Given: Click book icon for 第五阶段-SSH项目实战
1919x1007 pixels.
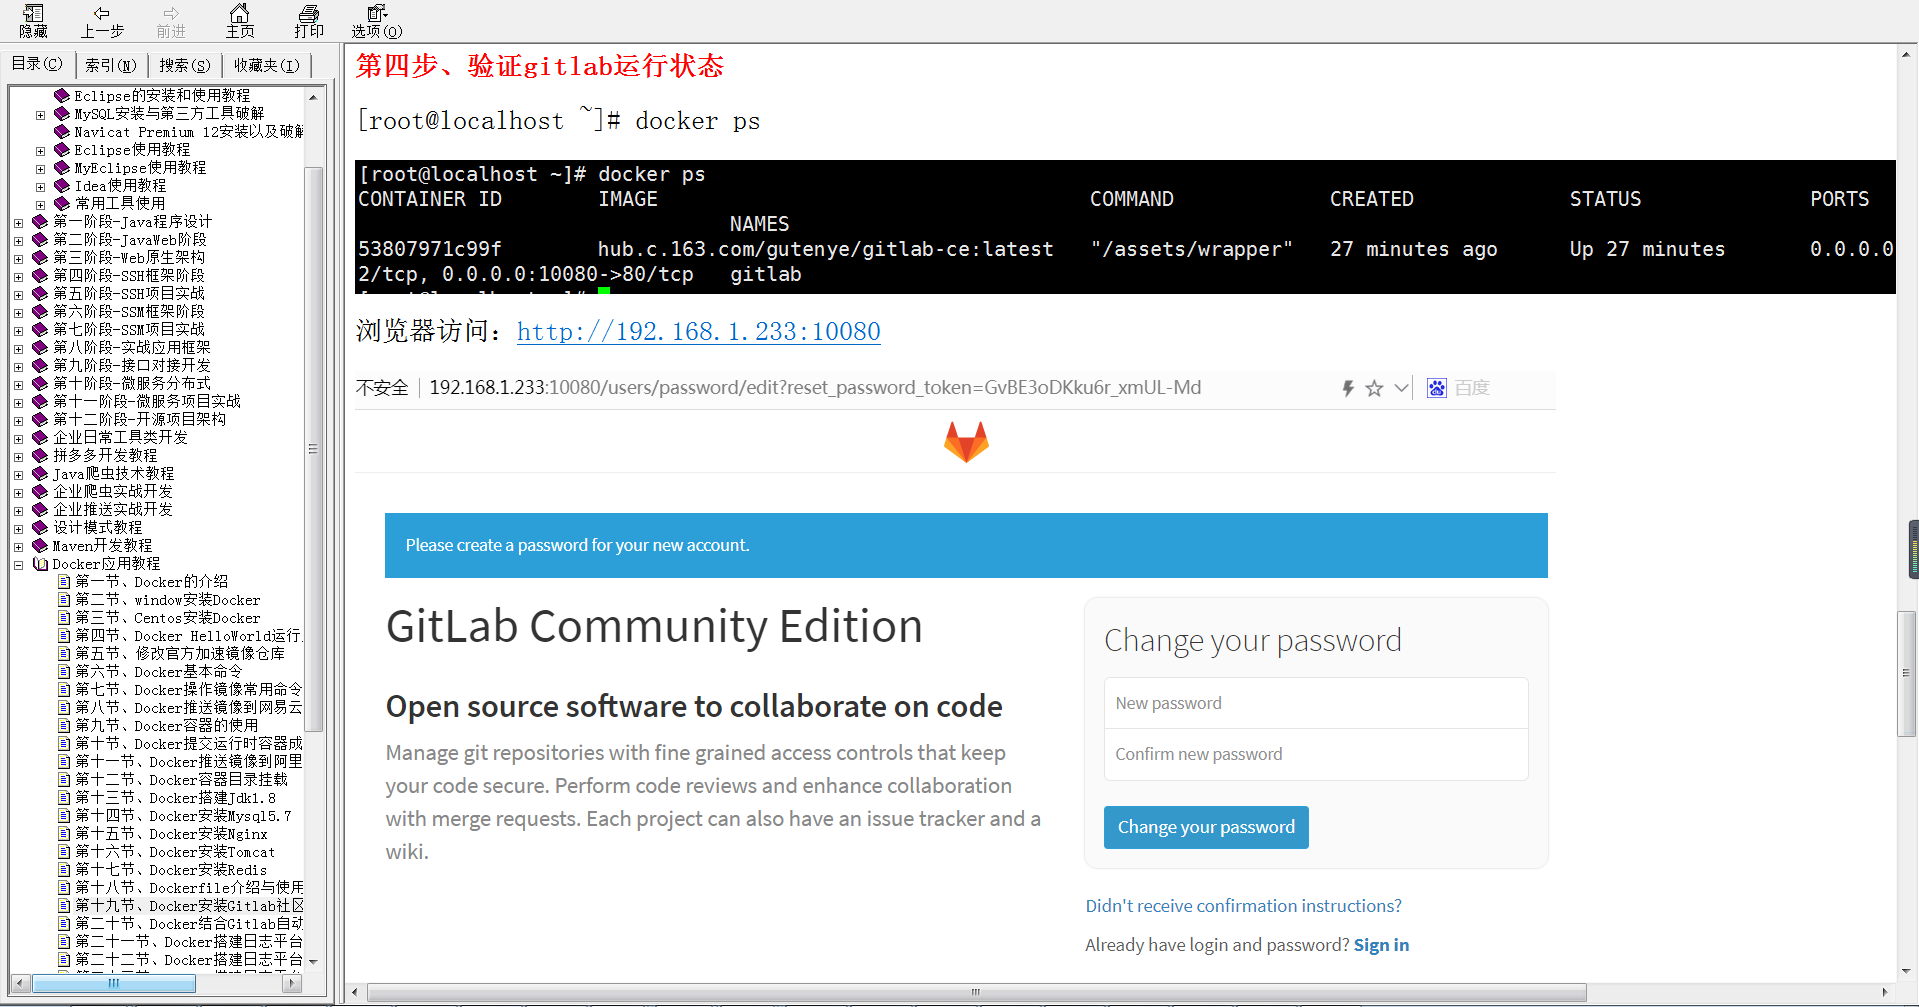Looking at the screenshot, I should [40, 294].
